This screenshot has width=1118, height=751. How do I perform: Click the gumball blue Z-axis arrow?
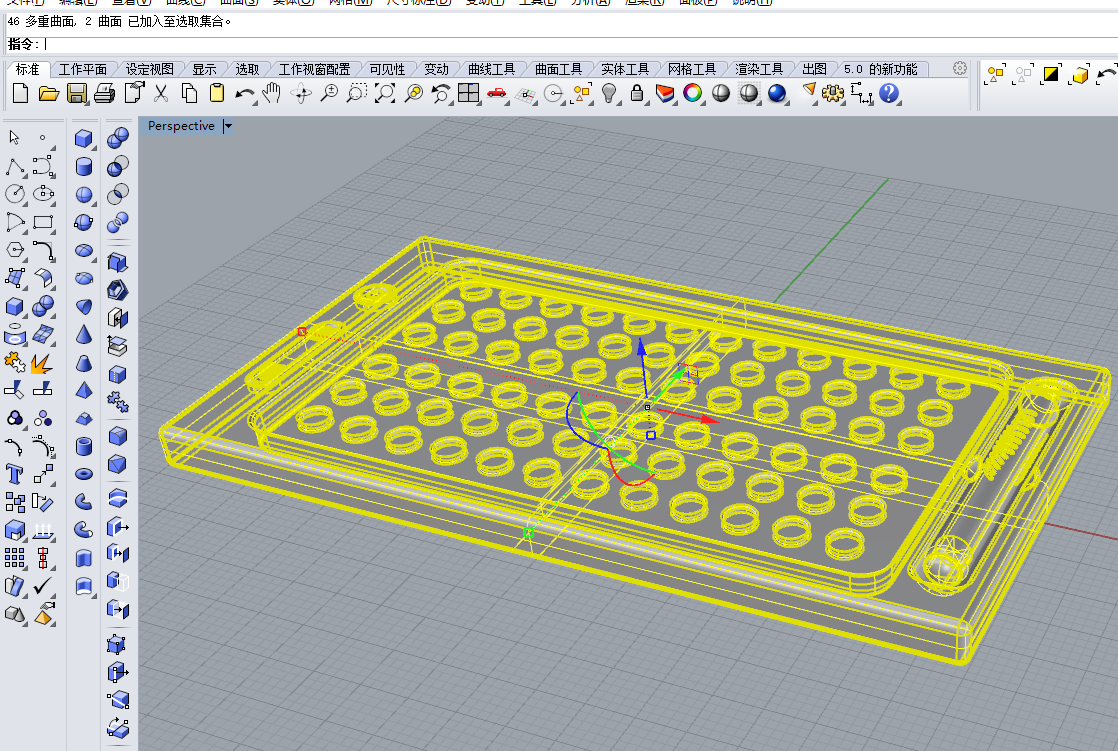pos(642,347)
